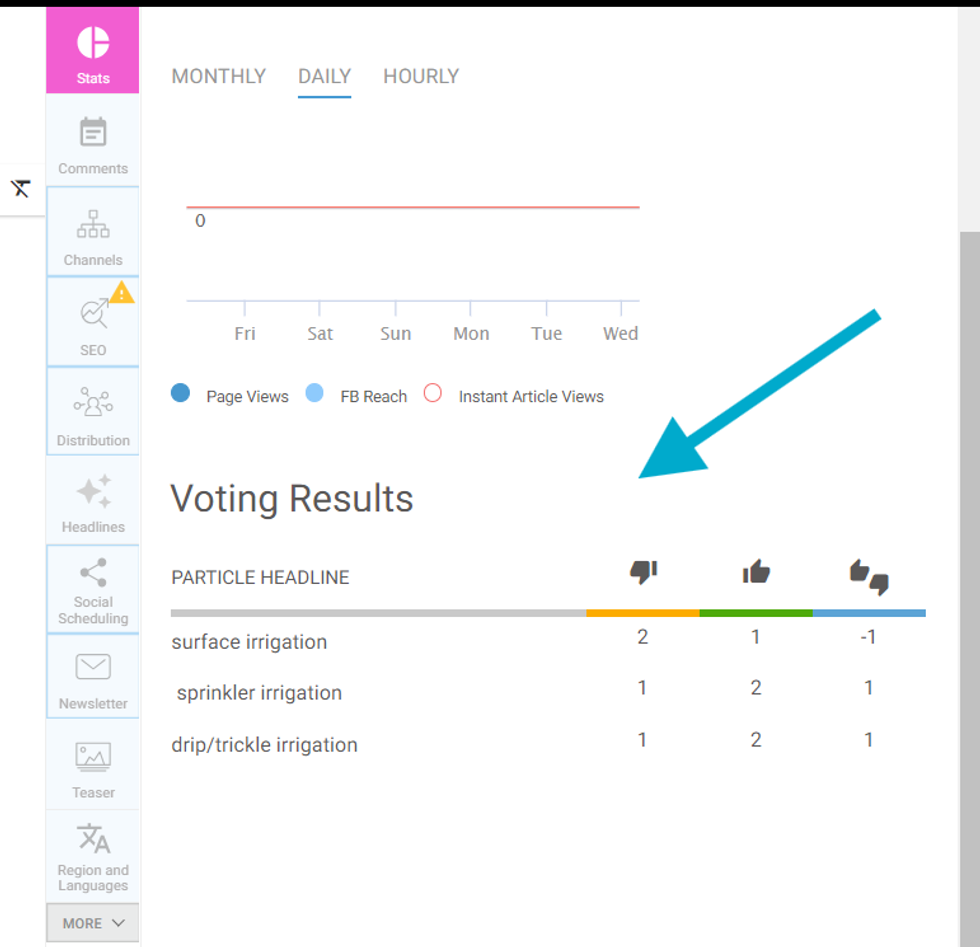Image resolution: width=980 pixels, height=947 pixels.
Task: Open Region and Languages translate icon
Action: [x=93, y=839]
